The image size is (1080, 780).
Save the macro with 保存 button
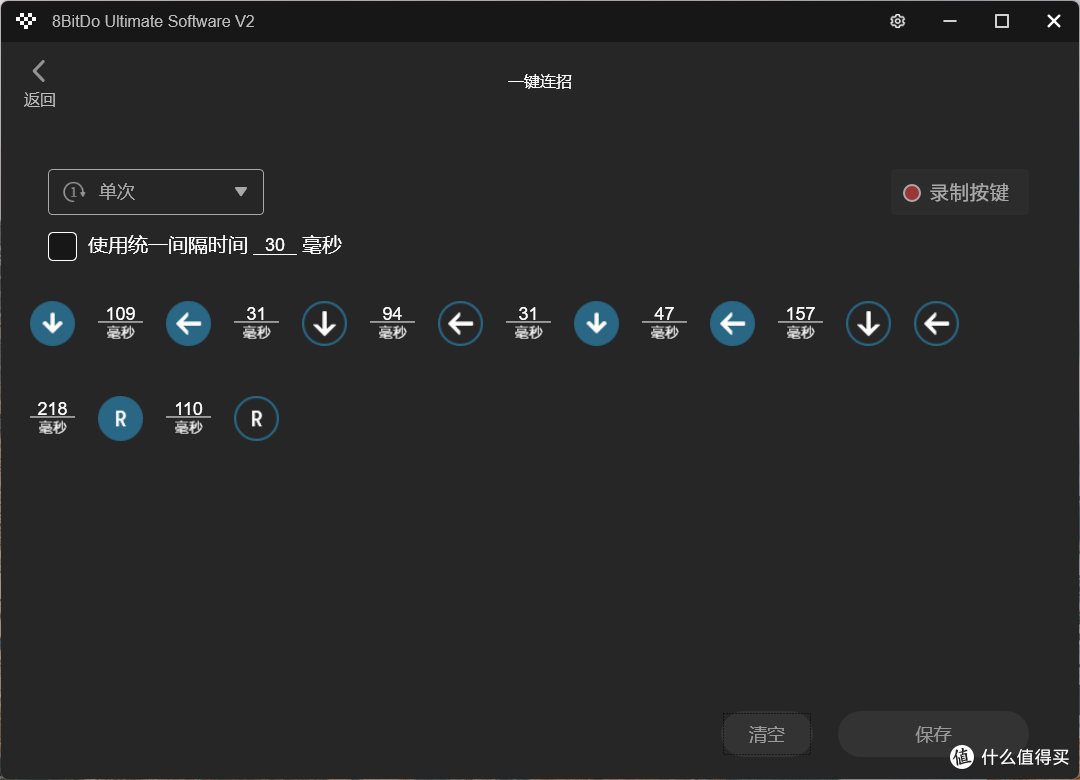[x=933, y=734]
